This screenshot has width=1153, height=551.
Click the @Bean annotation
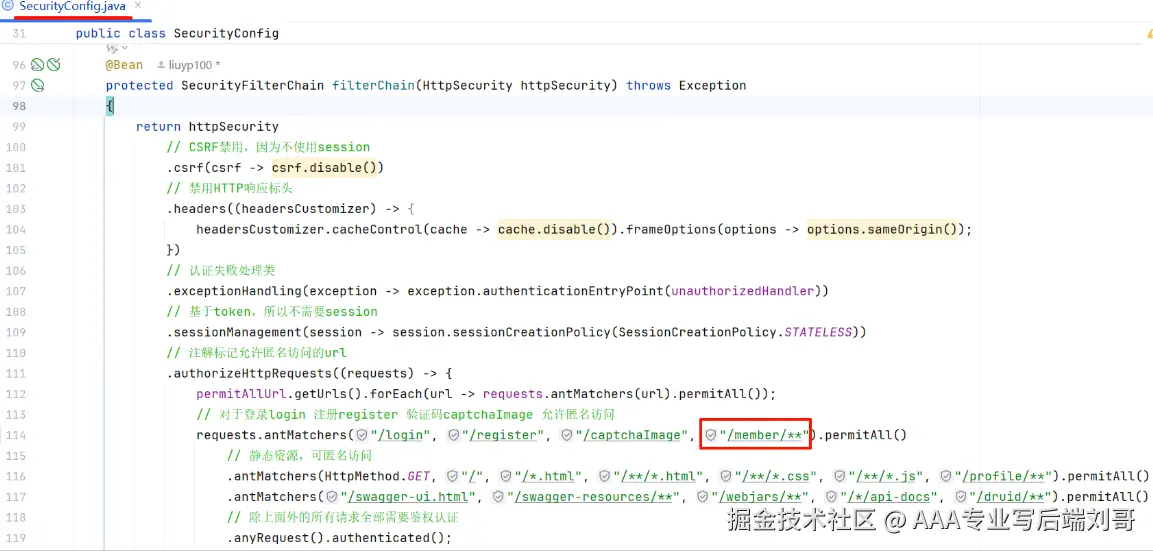124,65
